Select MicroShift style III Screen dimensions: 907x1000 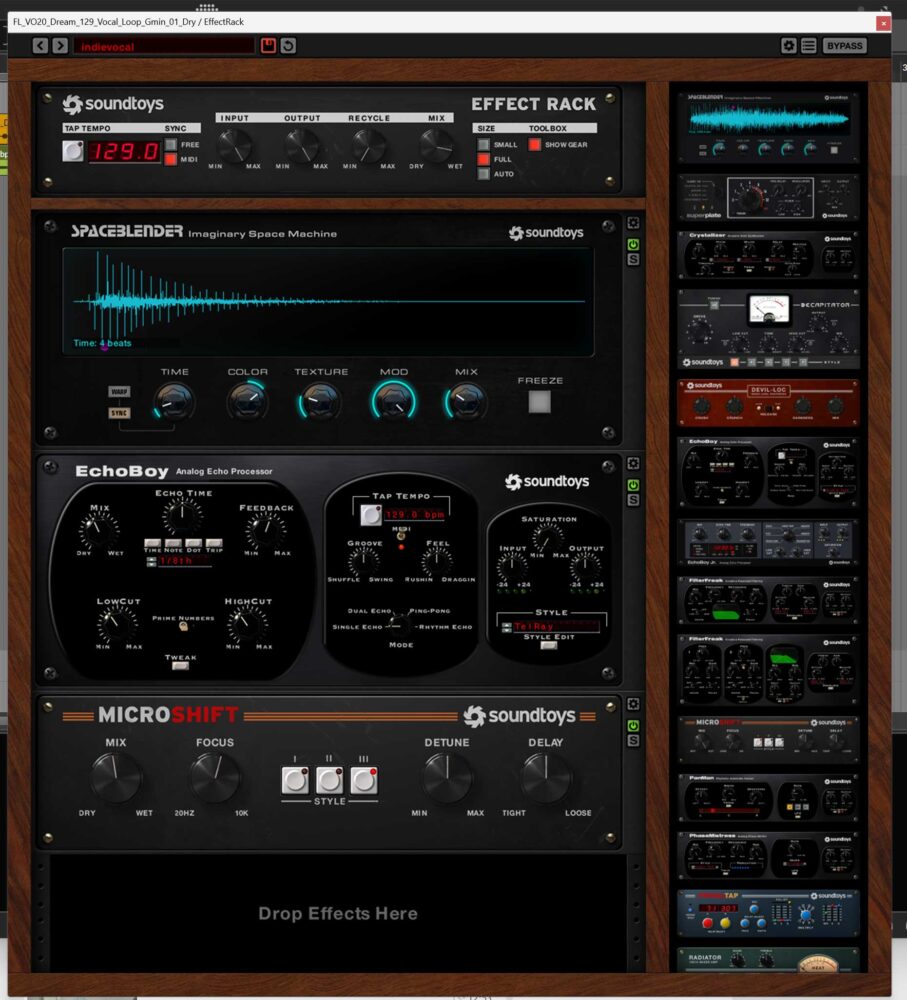click(x=364, y=781)
